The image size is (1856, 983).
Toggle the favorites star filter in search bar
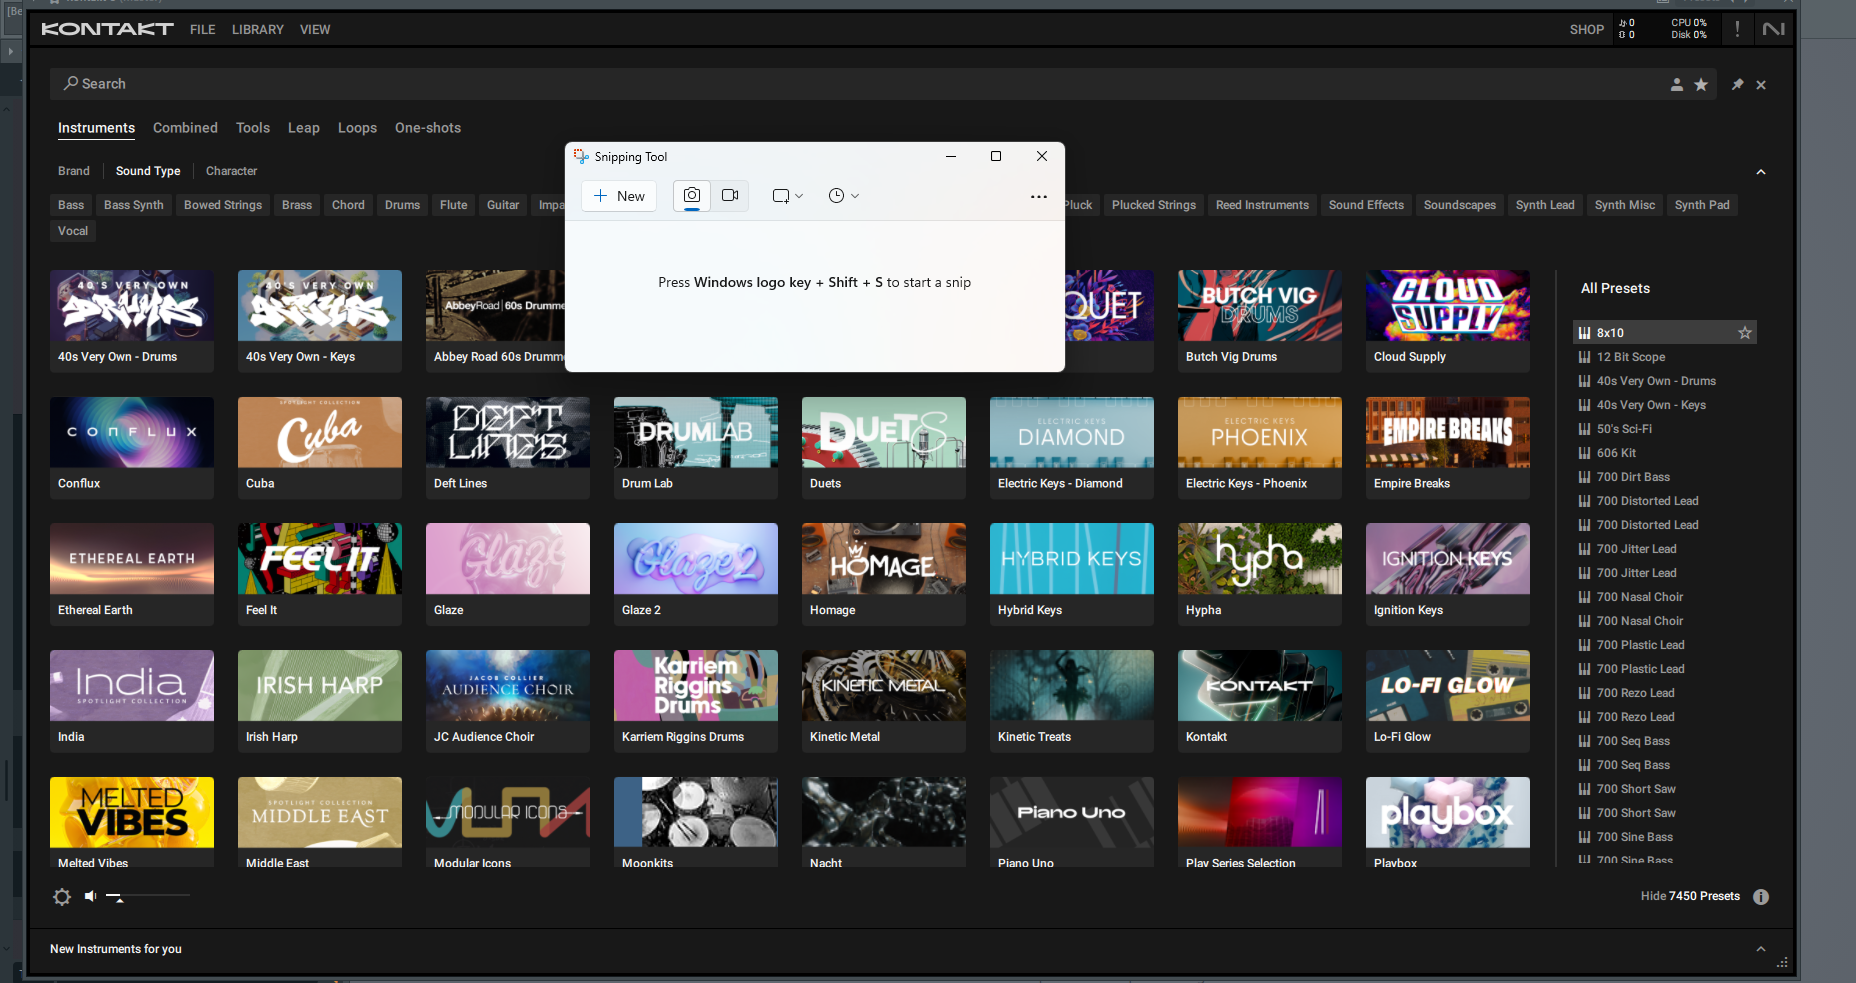(1701, 85)
